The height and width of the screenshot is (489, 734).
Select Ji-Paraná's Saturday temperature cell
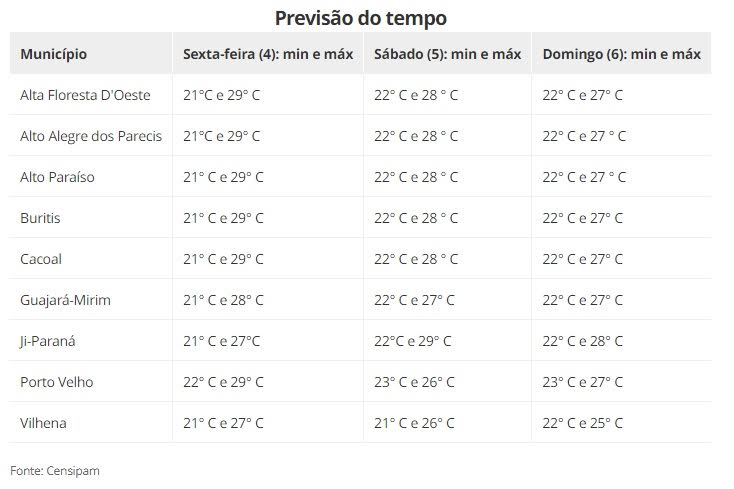pyautogui.click(x=413, y=341)
